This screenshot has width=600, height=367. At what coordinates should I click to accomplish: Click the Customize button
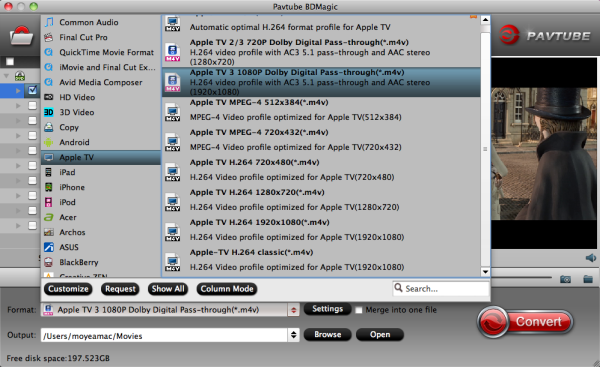[68, 289]
